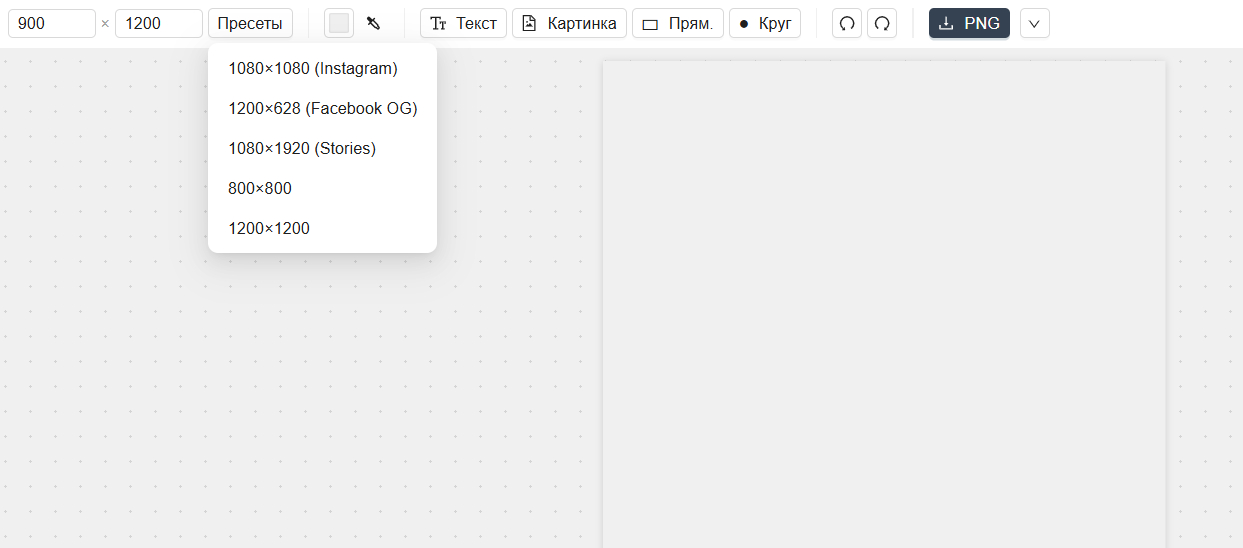Choose the 1080×1080 (Instagram) preset
This screenshot has width=1243, height=548.
pos(322,68)
